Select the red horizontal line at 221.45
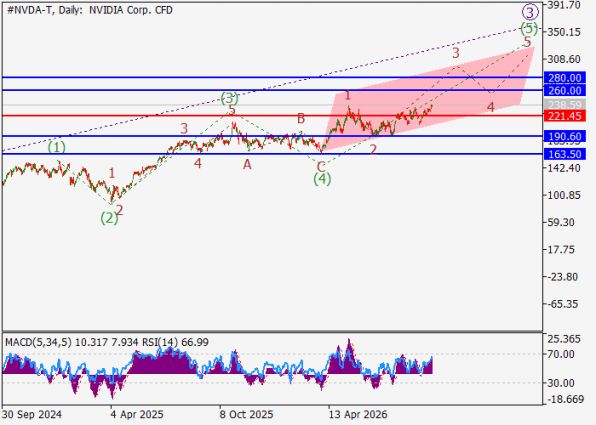The image size is (596, 425). click(x=272, y=116)
